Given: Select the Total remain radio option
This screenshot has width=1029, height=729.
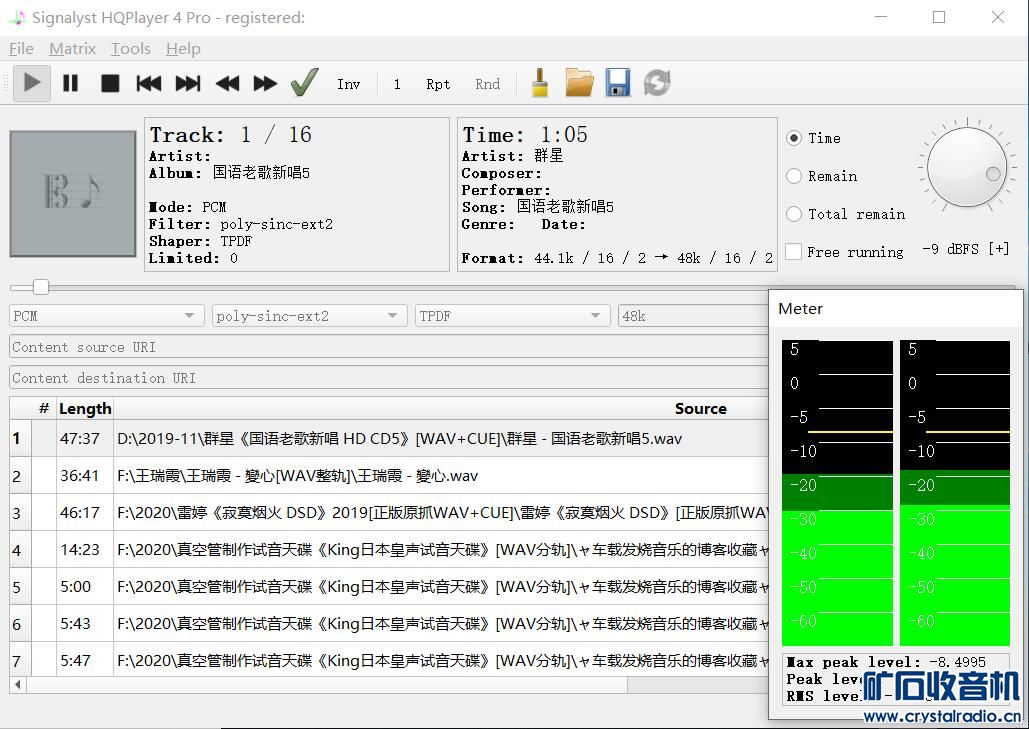Looking at the screenshot, I should [794, 214].
